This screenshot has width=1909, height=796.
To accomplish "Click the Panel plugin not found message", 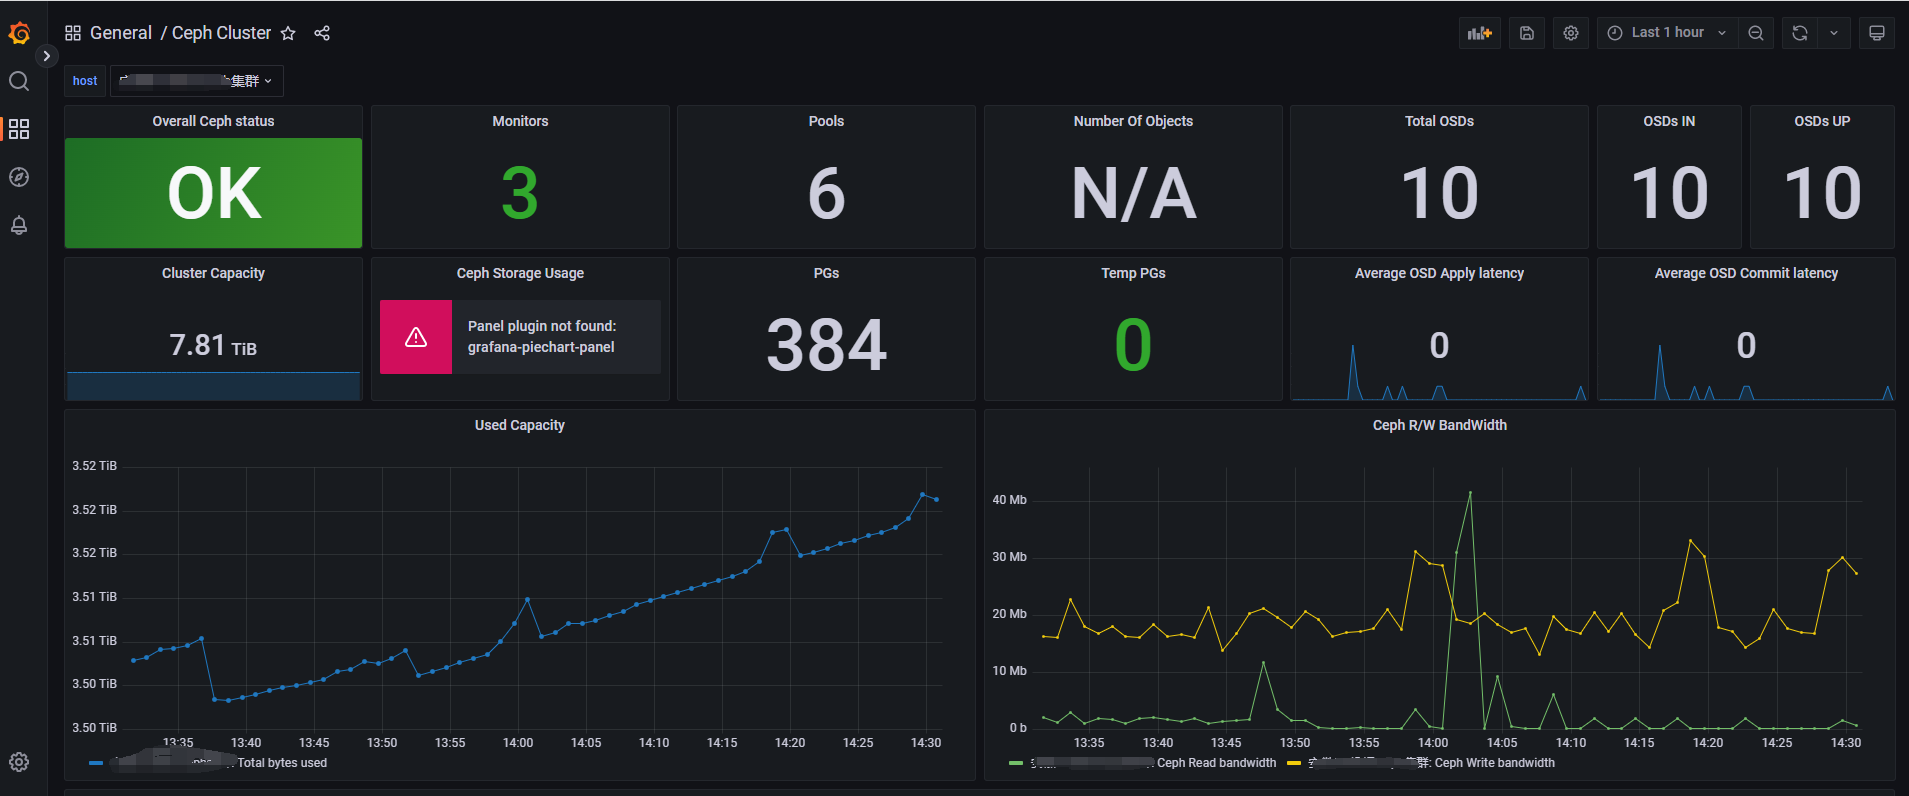I will pos(542,337).
